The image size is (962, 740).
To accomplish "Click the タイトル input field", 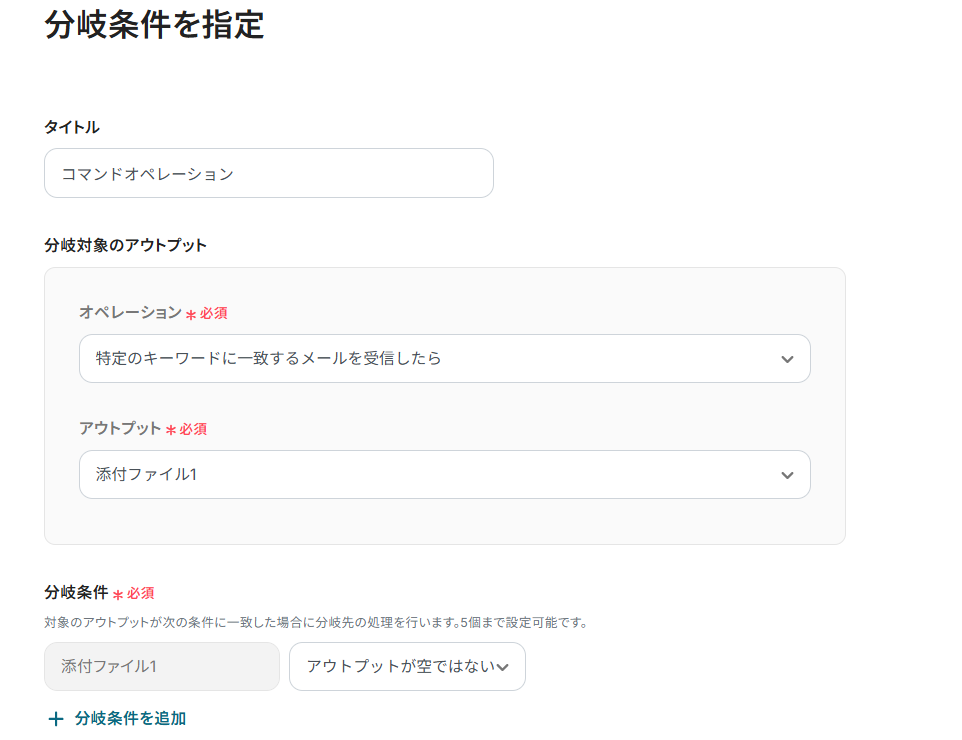I will pos(268,173).
